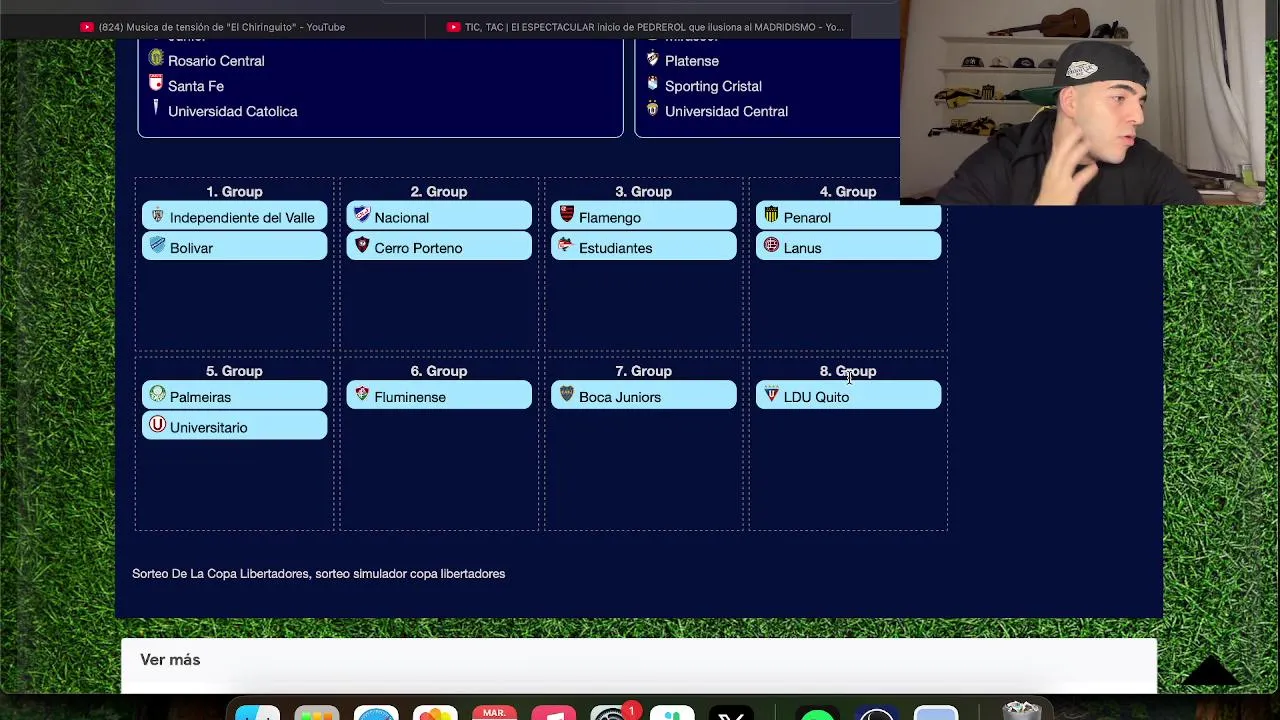Open the Photos app in the dock
The image size is (1280, 720).
pos(435,712)
